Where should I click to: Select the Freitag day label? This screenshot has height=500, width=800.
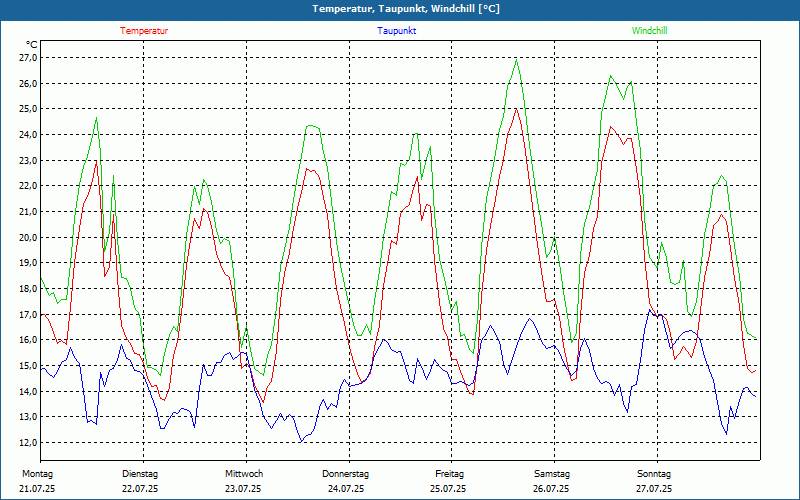pos(449,473)
